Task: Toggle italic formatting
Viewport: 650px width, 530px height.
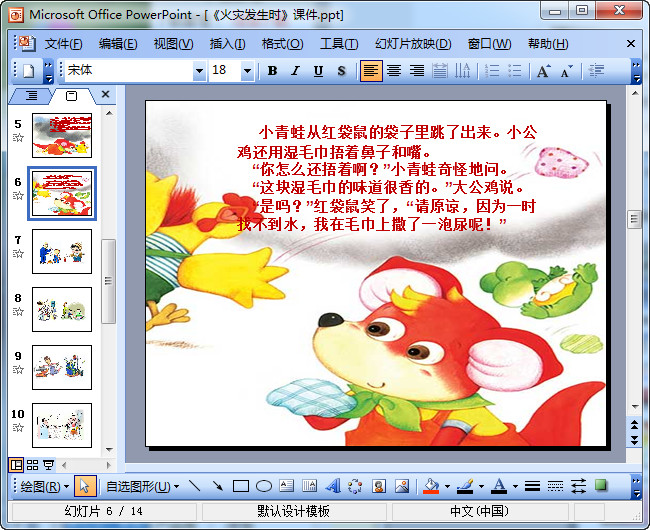Action: [295, 71]
